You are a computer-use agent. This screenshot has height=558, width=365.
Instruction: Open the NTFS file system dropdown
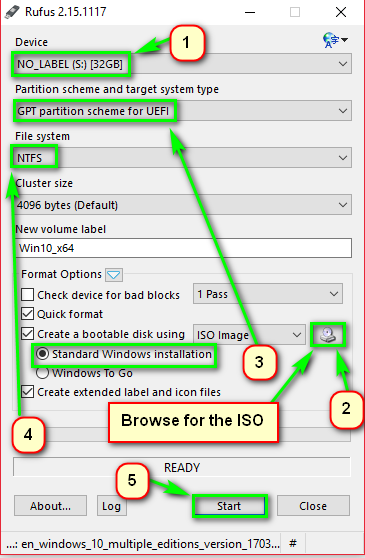click(x=183, y=158)
